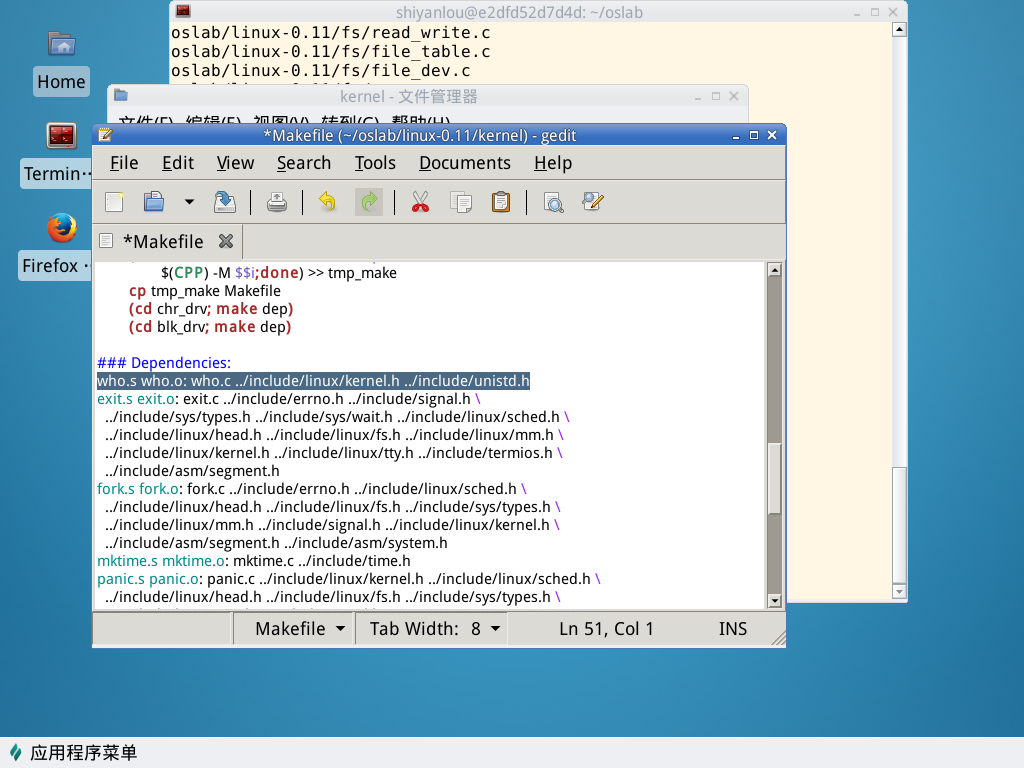Open the Find and Replace tool

tap(593, 202)
